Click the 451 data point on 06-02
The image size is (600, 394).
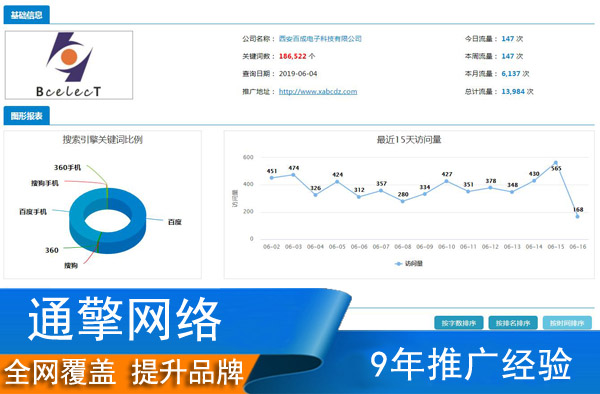[x=272, y=177]
